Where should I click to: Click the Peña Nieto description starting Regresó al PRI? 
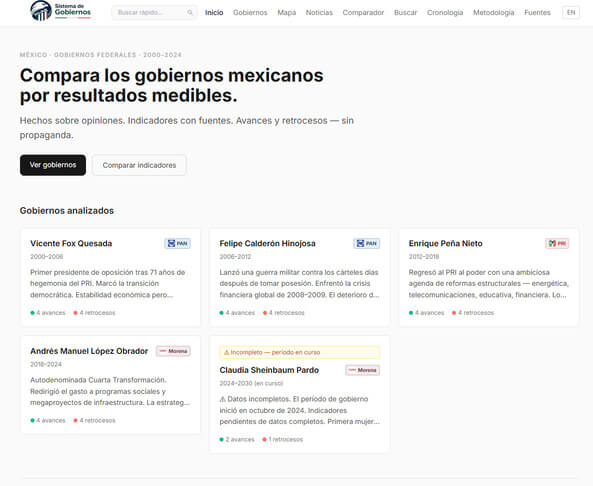[x=489, y=283]
